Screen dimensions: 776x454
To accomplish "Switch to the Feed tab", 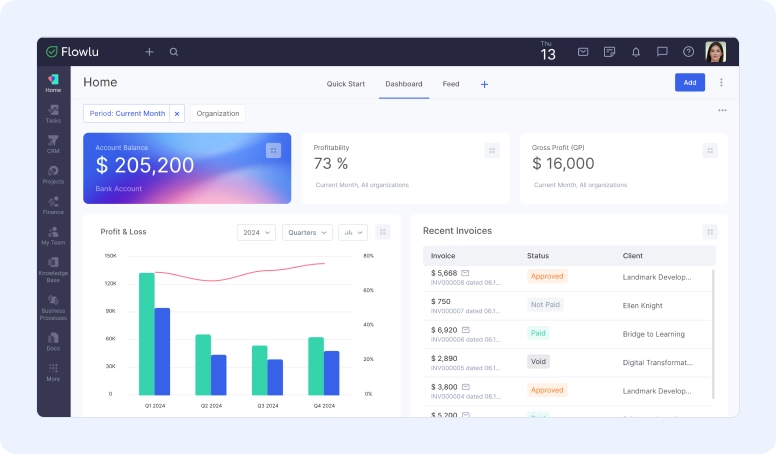I will [451, 84].
